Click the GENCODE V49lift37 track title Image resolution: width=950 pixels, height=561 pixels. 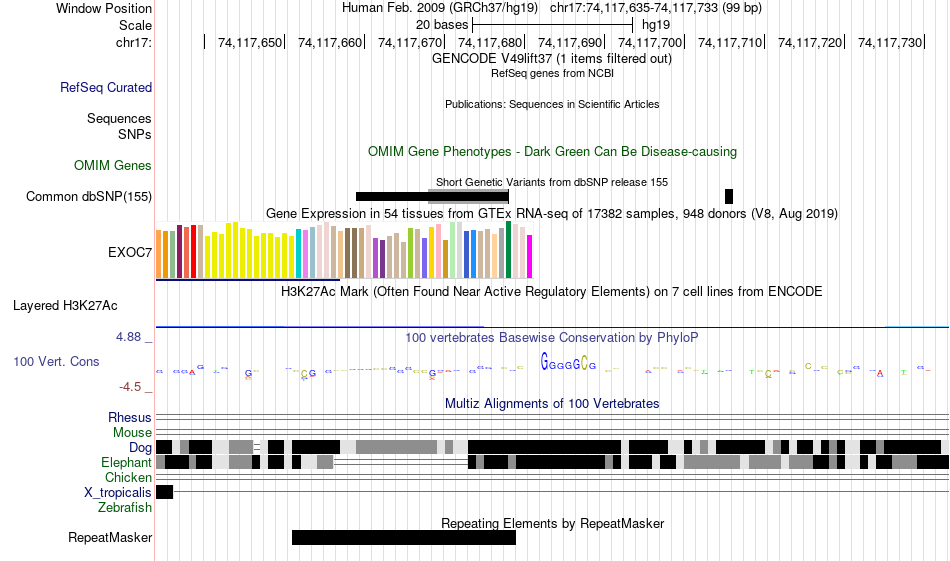[552, 59]
